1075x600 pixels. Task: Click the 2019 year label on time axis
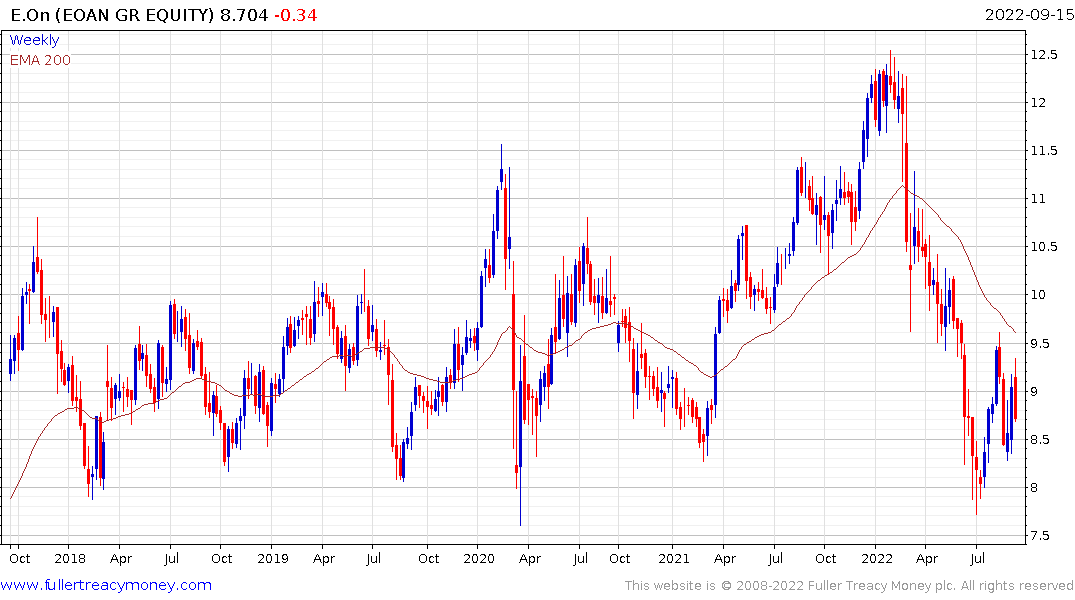coord(273,558)
